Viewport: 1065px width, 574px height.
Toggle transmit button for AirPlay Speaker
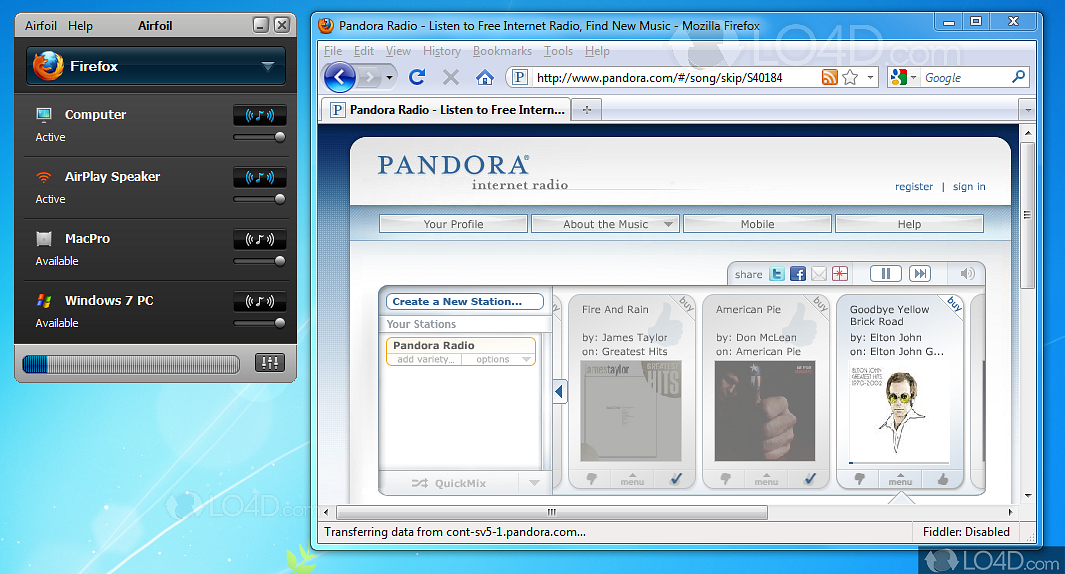click(259, 177)
